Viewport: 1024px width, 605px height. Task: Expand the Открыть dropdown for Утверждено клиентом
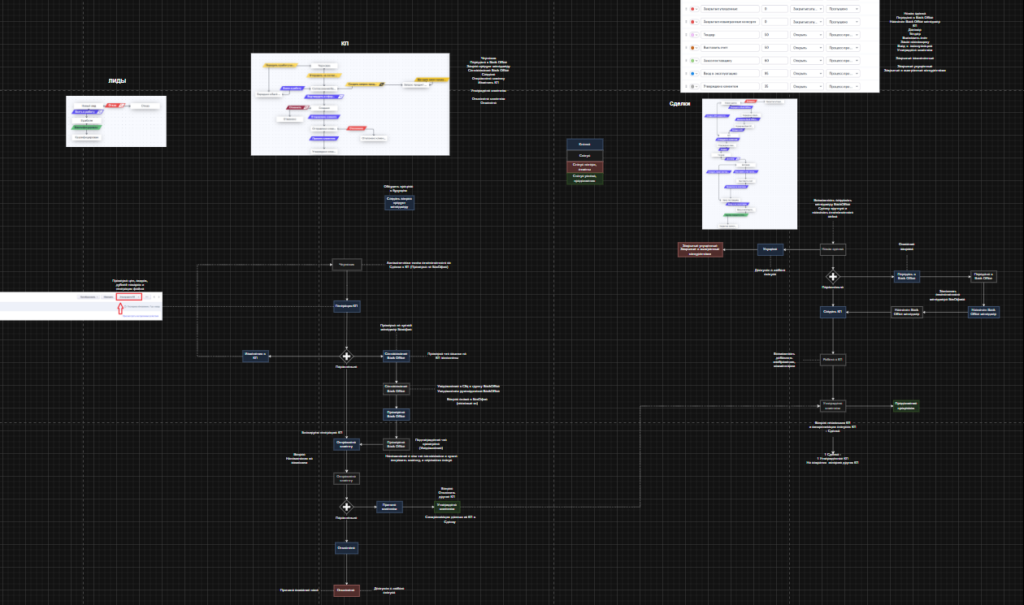click(805, 87)
